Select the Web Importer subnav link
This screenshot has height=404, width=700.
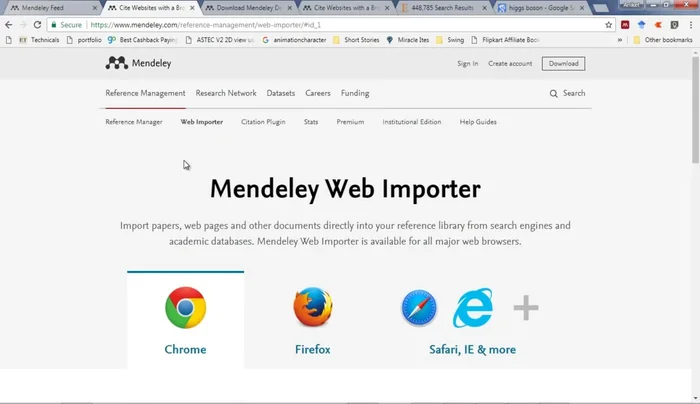pos(202,122)
